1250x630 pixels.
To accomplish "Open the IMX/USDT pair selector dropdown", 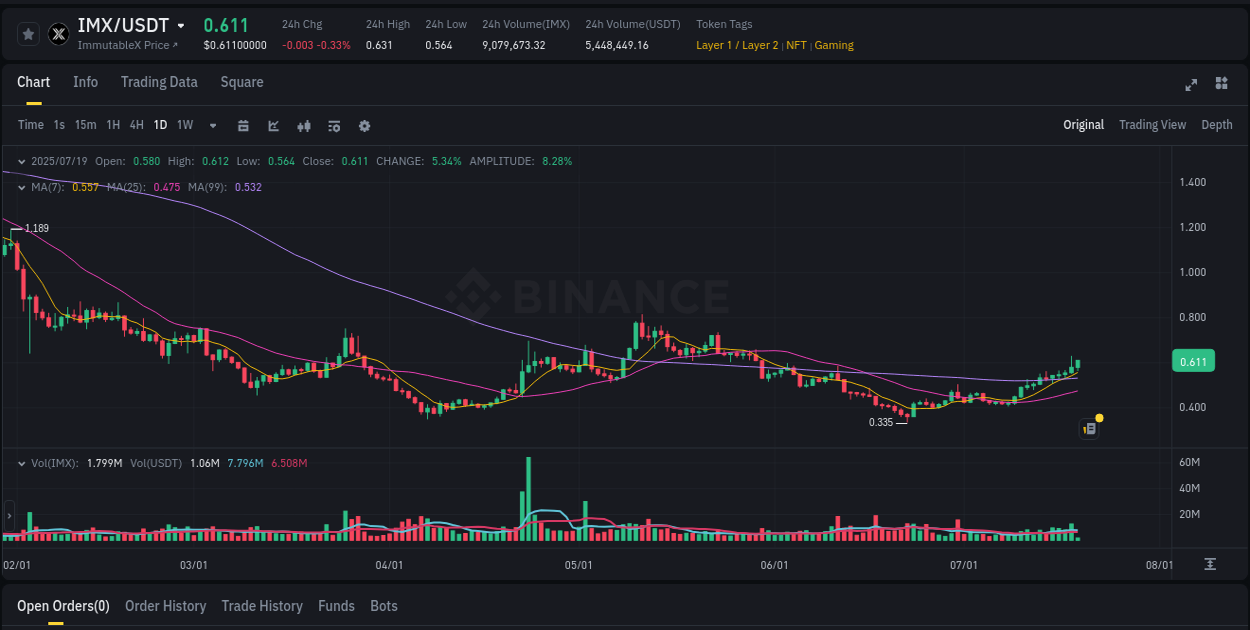I will click(131, 25).
